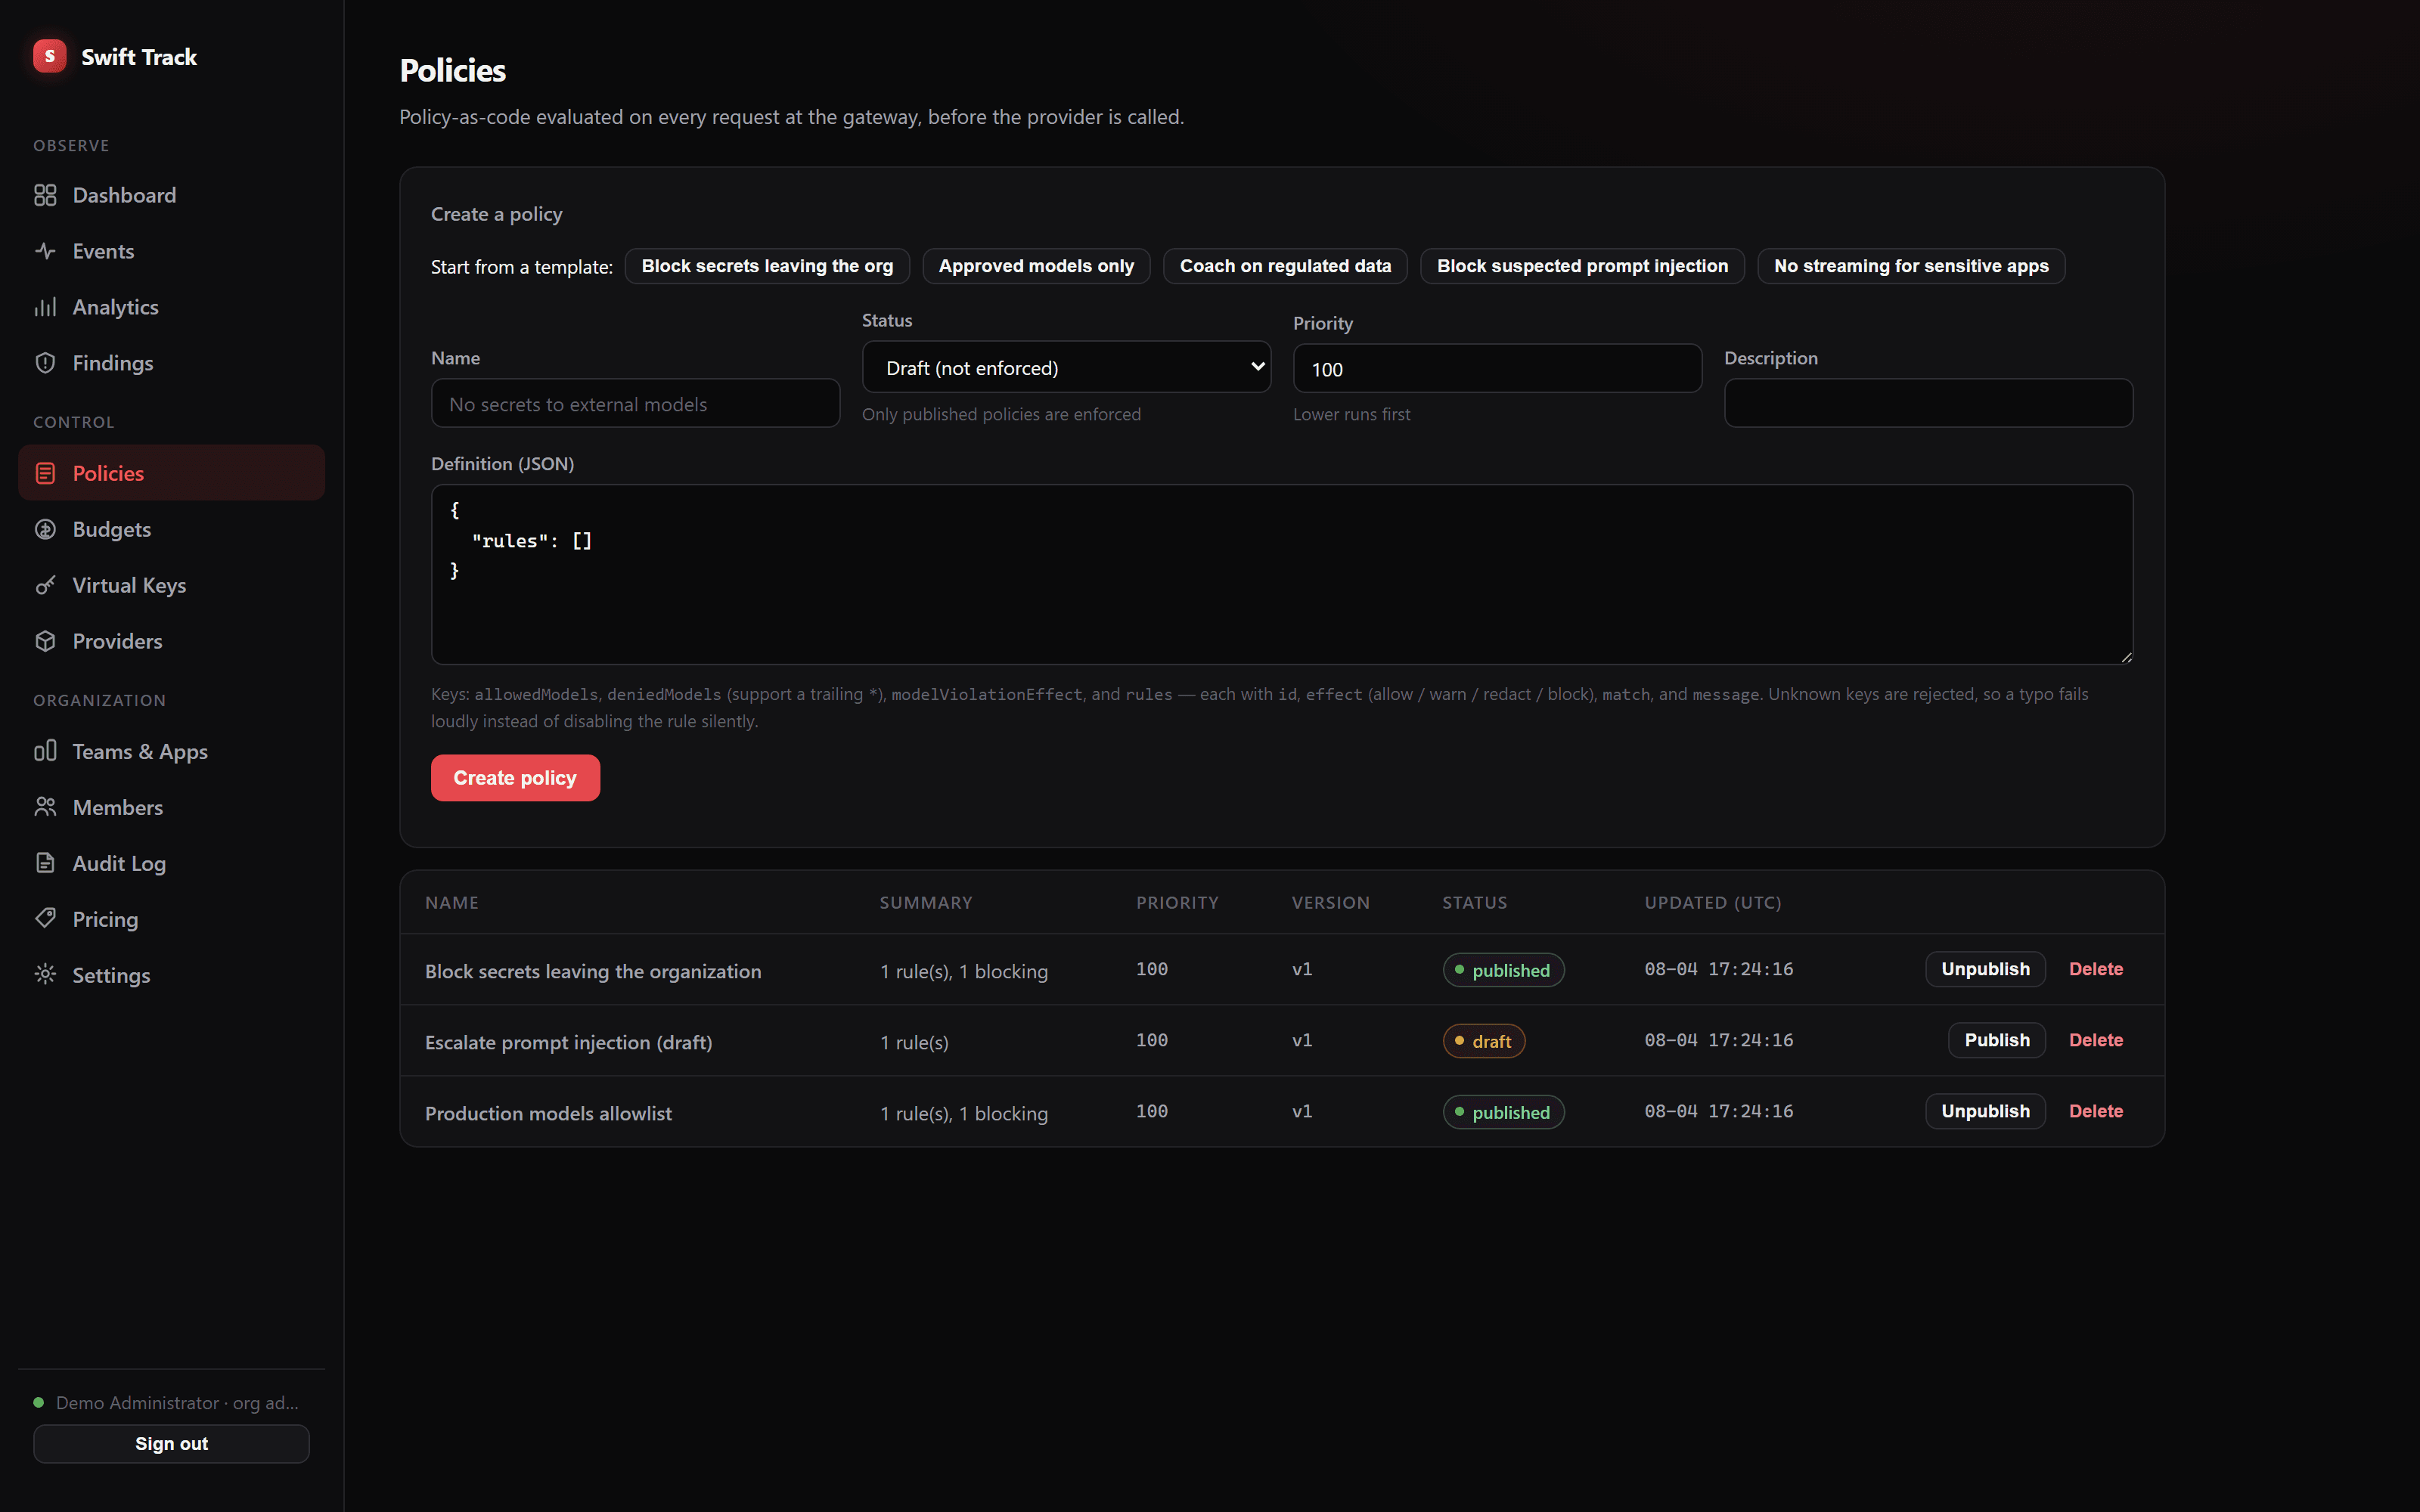Viewport: 2420px width, 1512px height.
Task: Click the red Create policy button
Action: point(515,778)
